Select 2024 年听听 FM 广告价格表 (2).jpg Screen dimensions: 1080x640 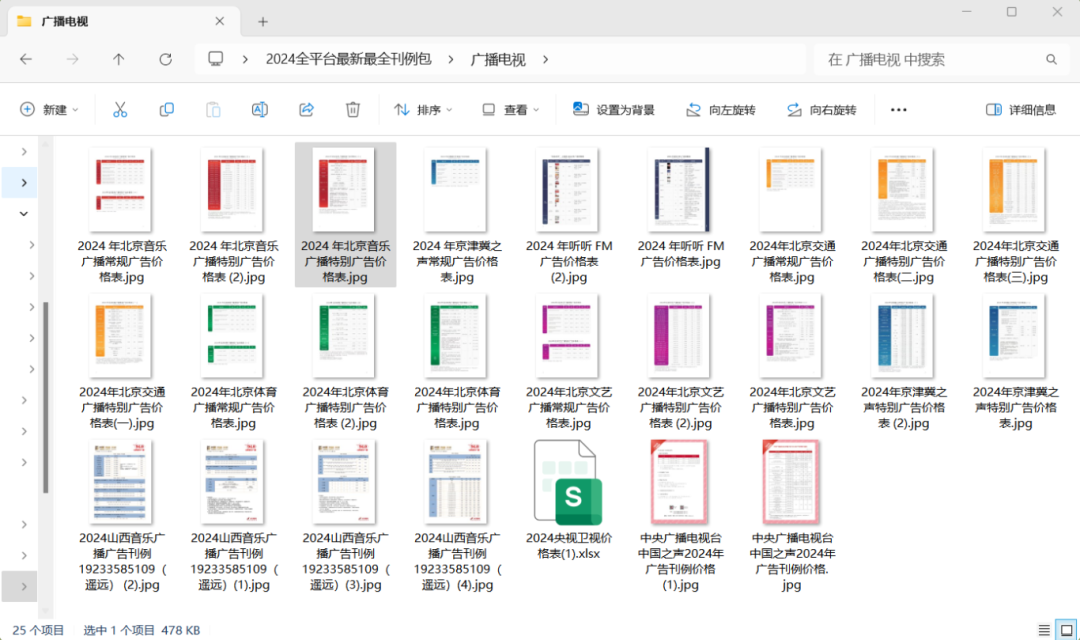[568, 214]
